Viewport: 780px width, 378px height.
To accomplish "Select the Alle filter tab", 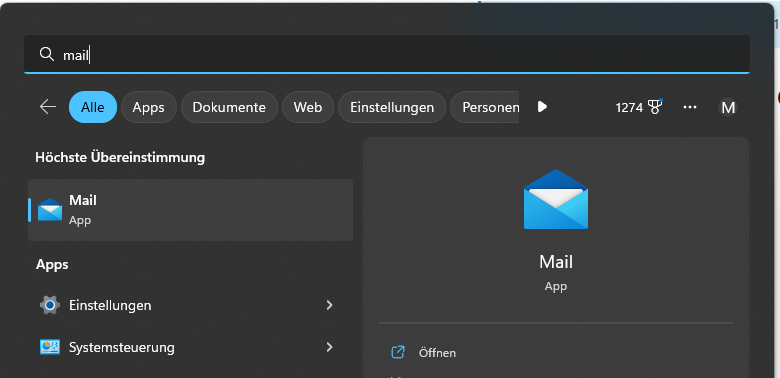I will pos(93,107).
